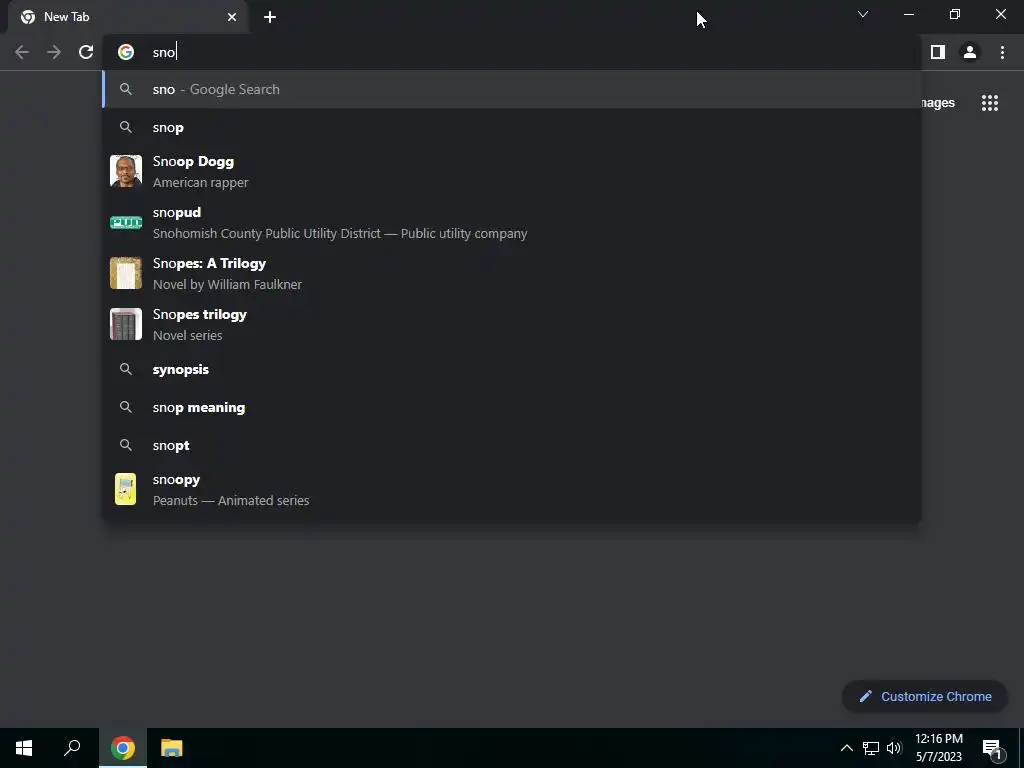Open File Explorer from taskbar

point(172,748)
